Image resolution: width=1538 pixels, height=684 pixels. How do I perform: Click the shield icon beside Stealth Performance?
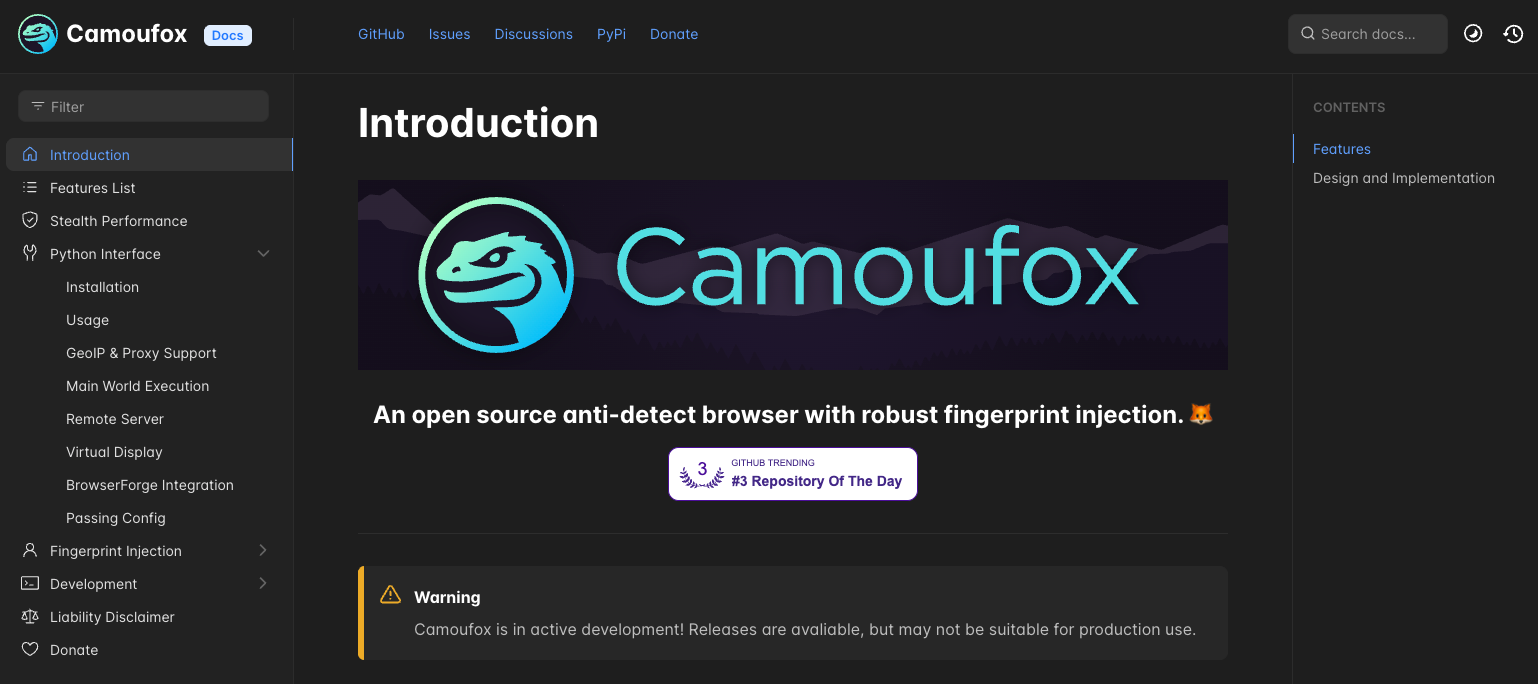pyautogui.click(x=30, y=220)
